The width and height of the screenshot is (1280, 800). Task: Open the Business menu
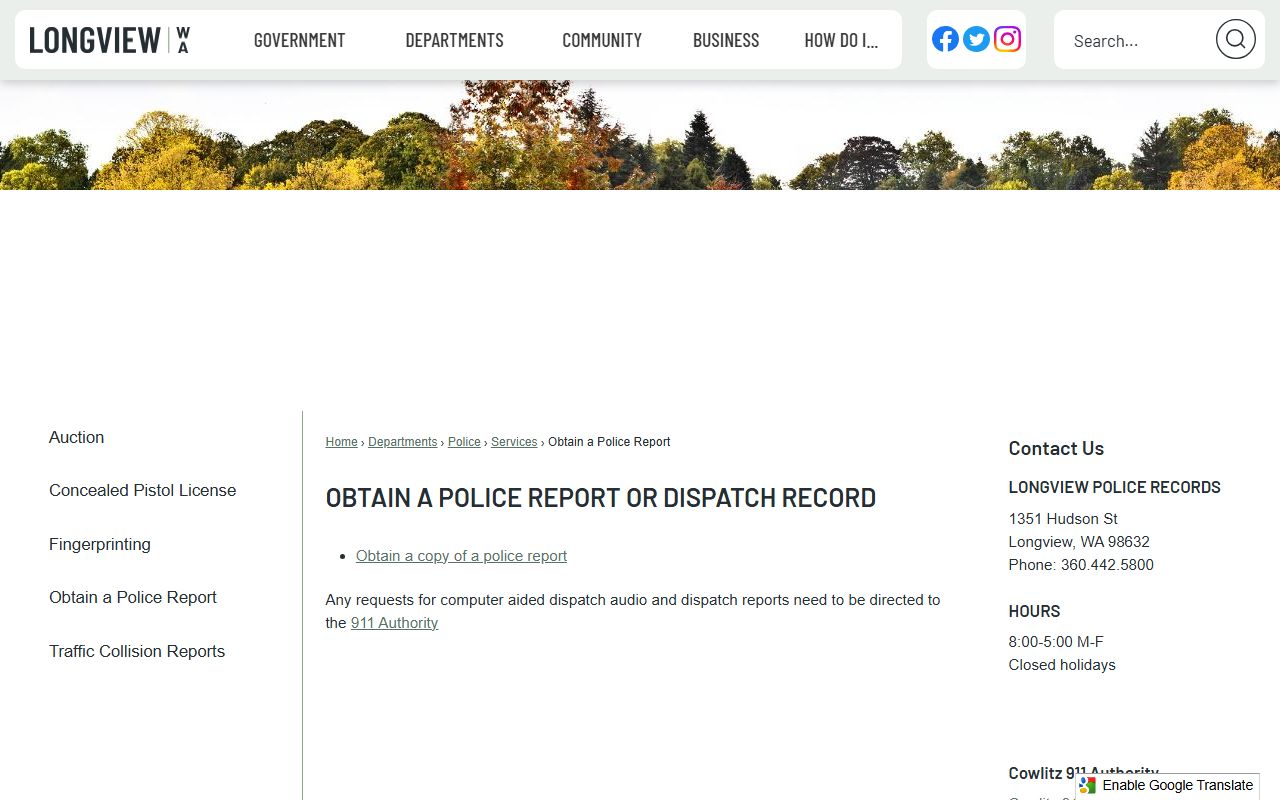(x=726, y=40)
